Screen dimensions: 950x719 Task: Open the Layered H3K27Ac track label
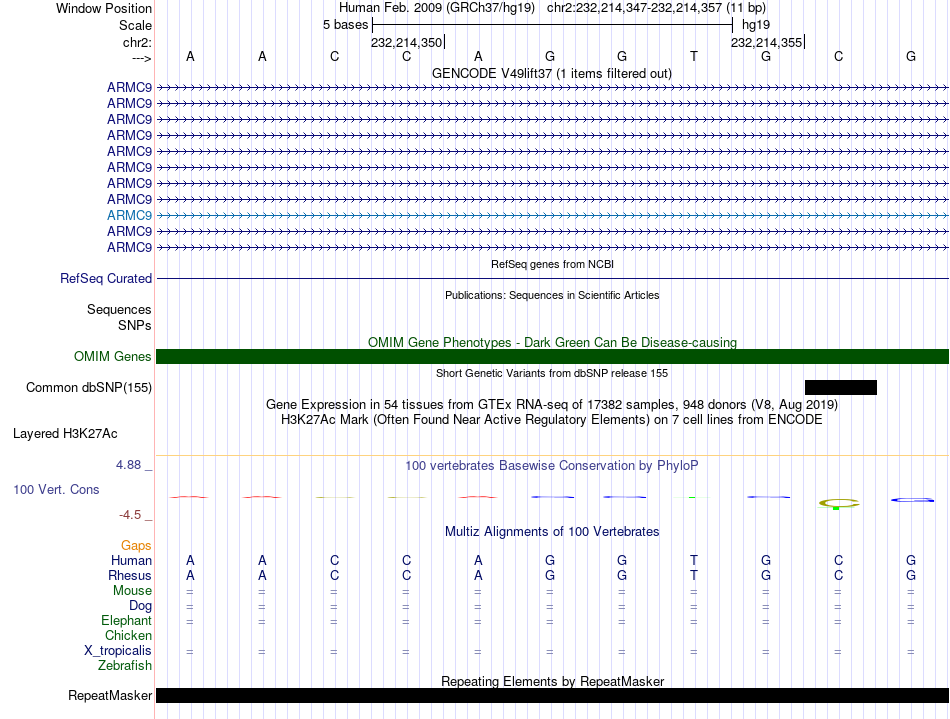click(65, 434)
